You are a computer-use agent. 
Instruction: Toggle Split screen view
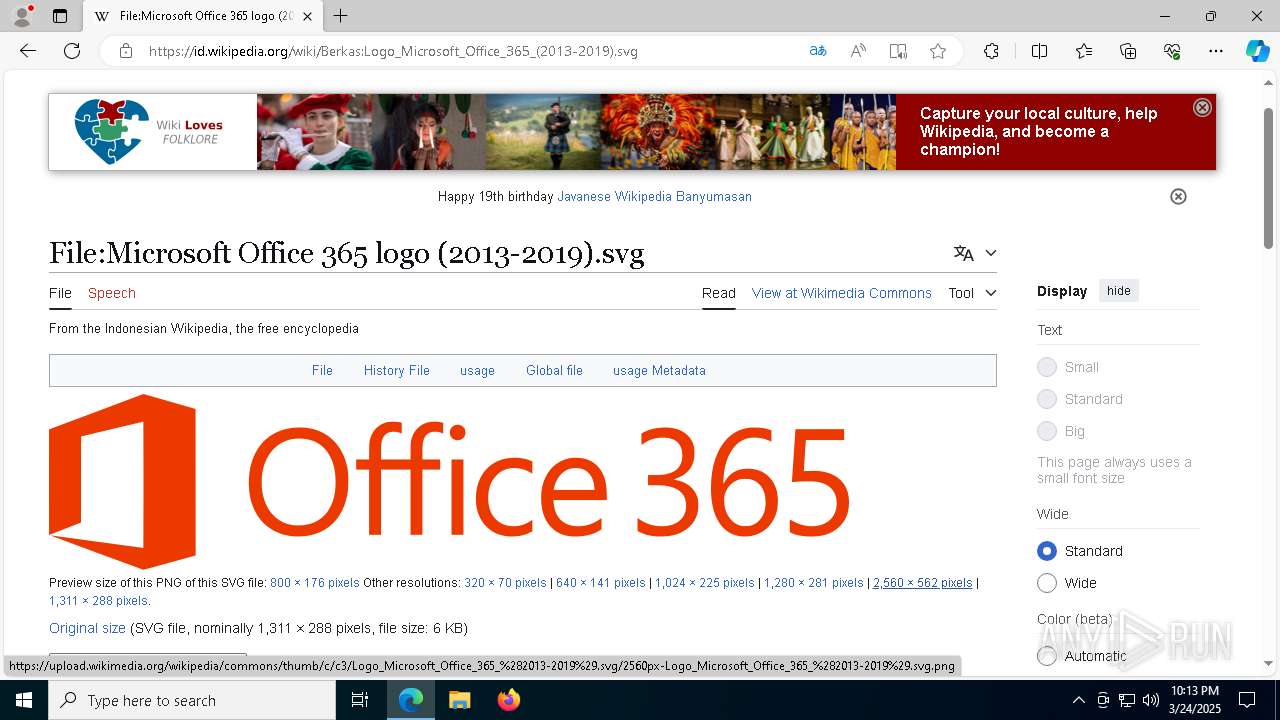1039,51
